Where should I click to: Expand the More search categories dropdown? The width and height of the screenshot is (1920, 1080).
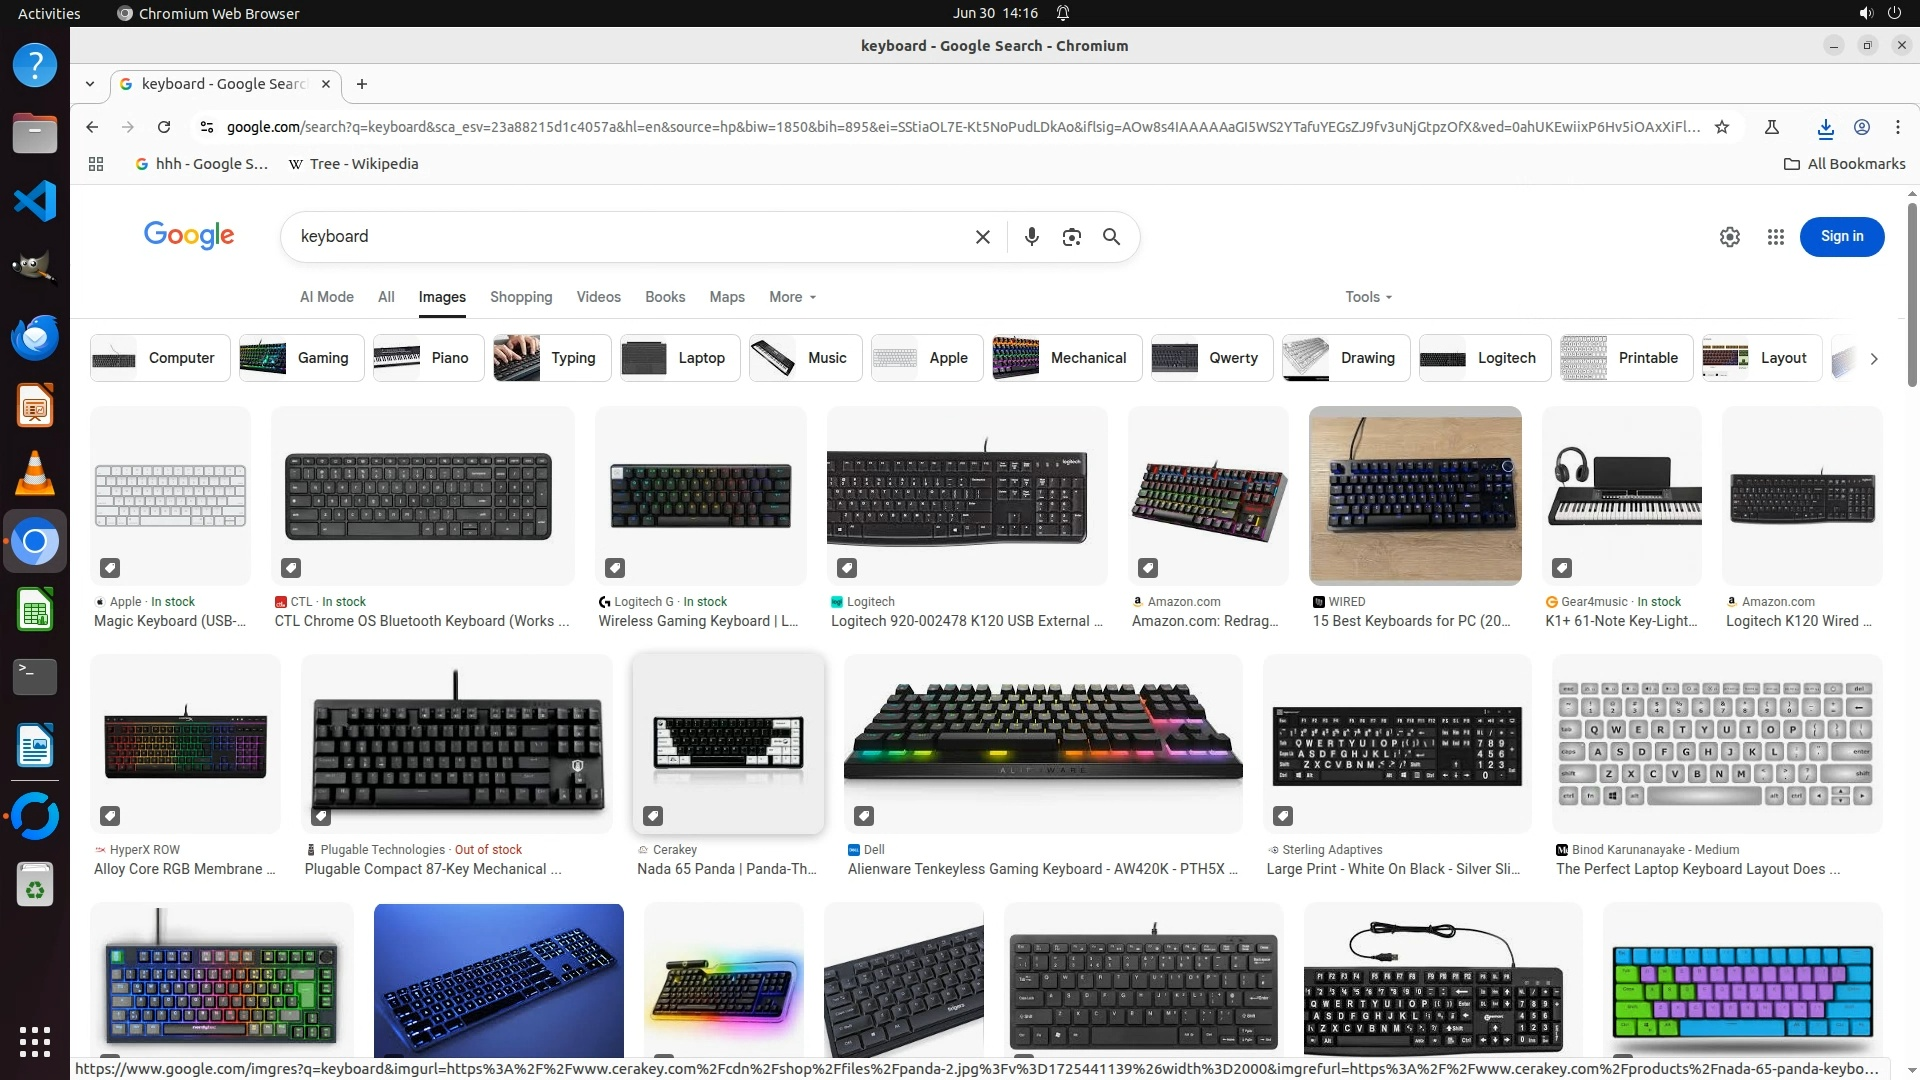[792, 297]
